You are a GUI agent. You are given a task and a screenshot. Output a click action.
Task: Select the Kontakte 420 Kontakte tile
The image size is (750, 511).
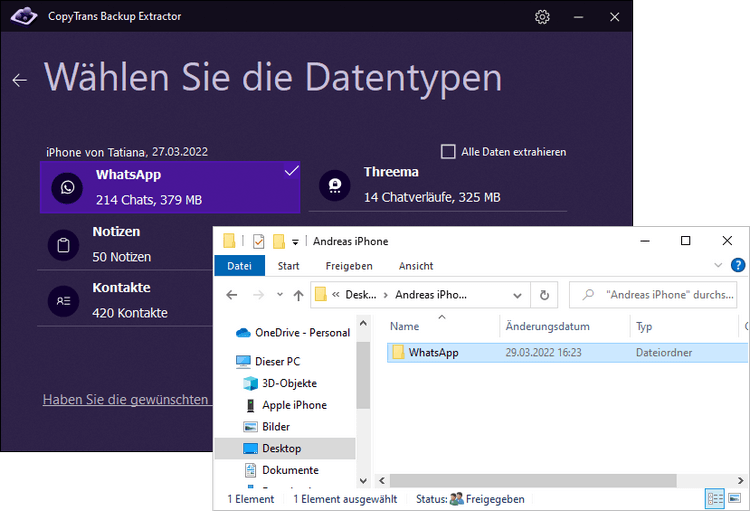coord(125,300)
